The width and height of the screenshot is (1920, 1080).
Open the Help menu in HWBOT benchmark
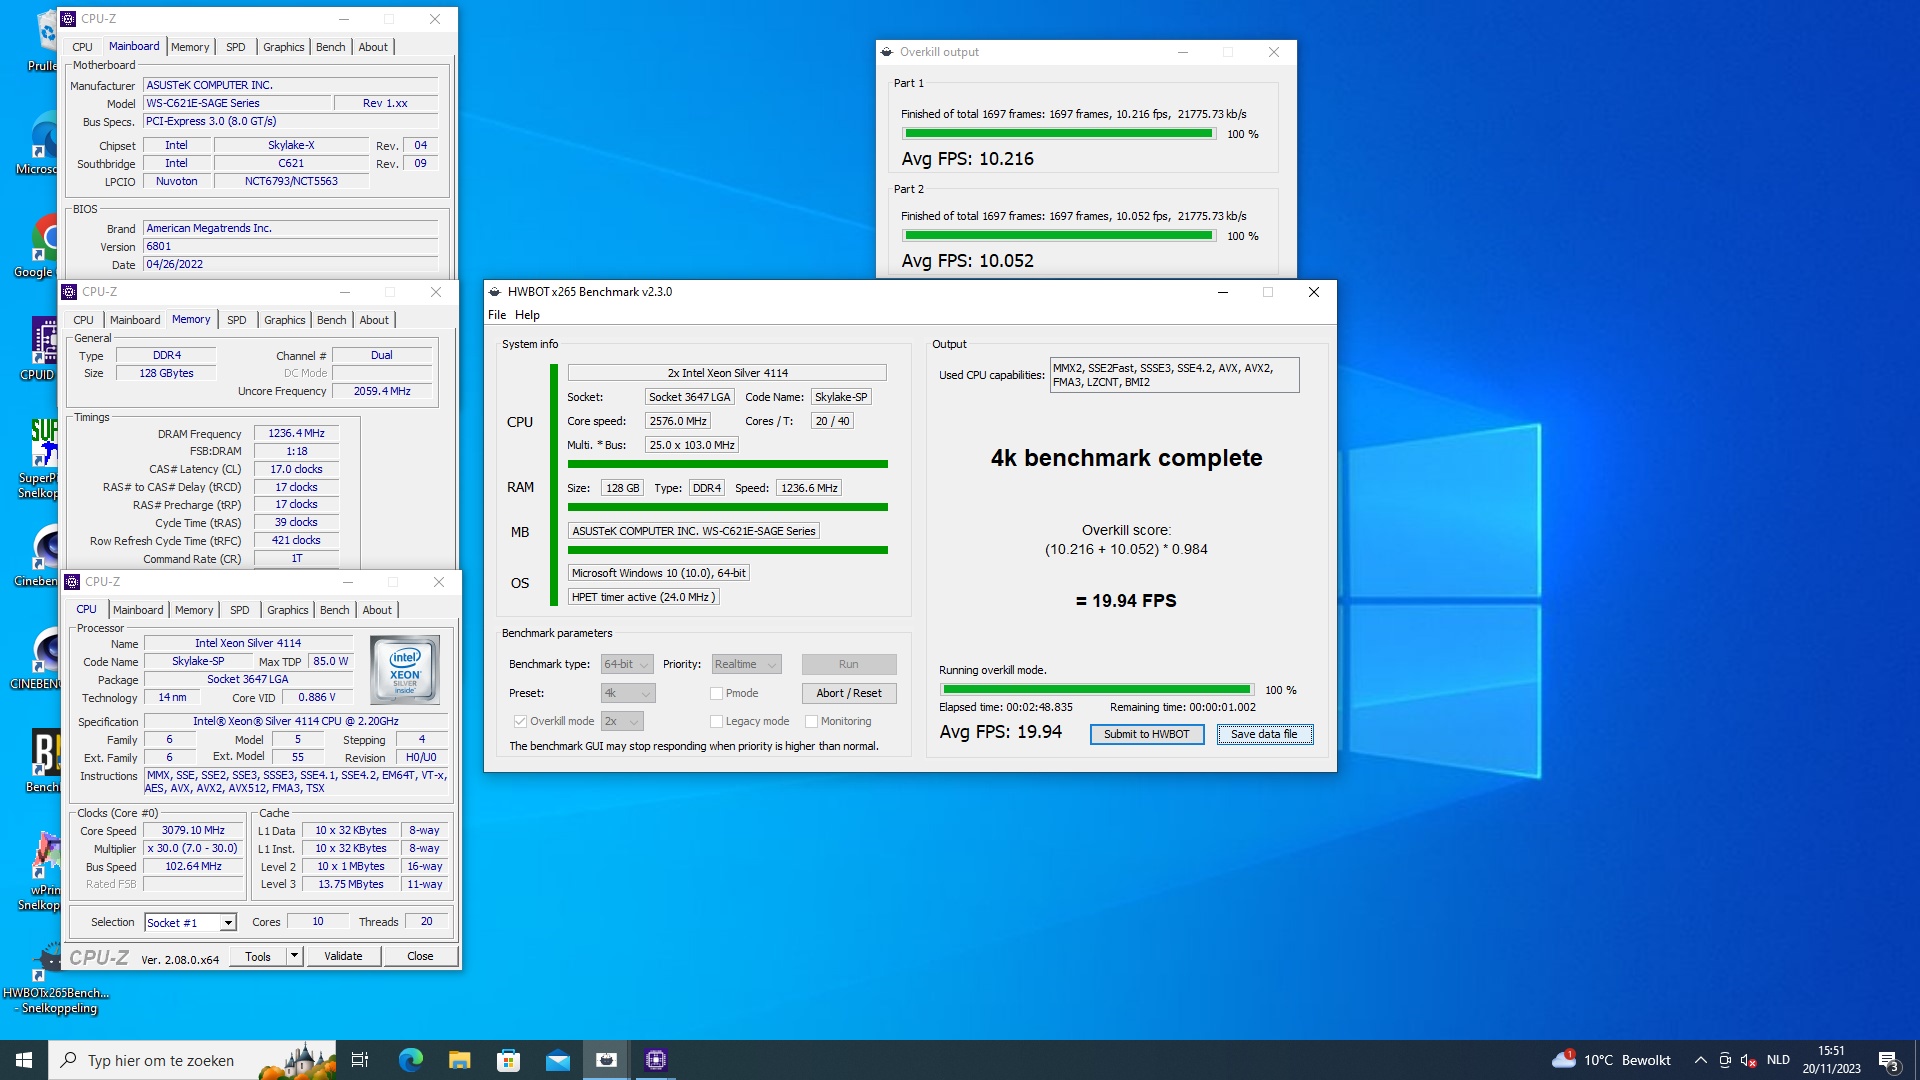pos(527,315)
